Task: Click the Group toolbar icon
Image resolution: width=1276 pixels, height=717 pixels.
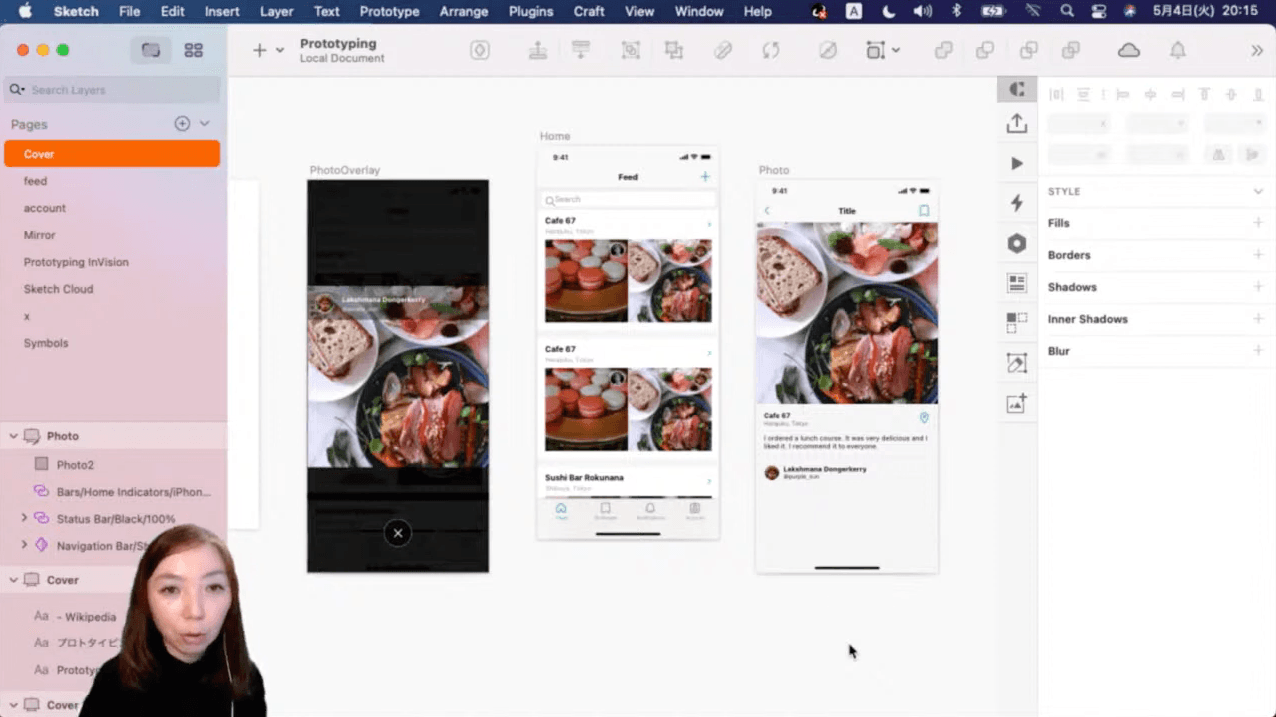Action: 631,50
